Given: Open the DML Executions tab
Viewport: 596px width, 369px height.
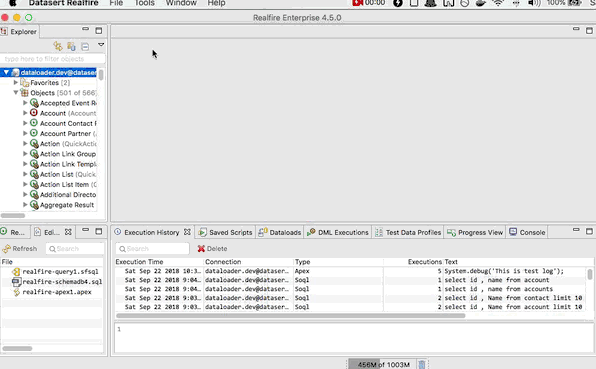Looking at the screenshot, I should [338, 232].
